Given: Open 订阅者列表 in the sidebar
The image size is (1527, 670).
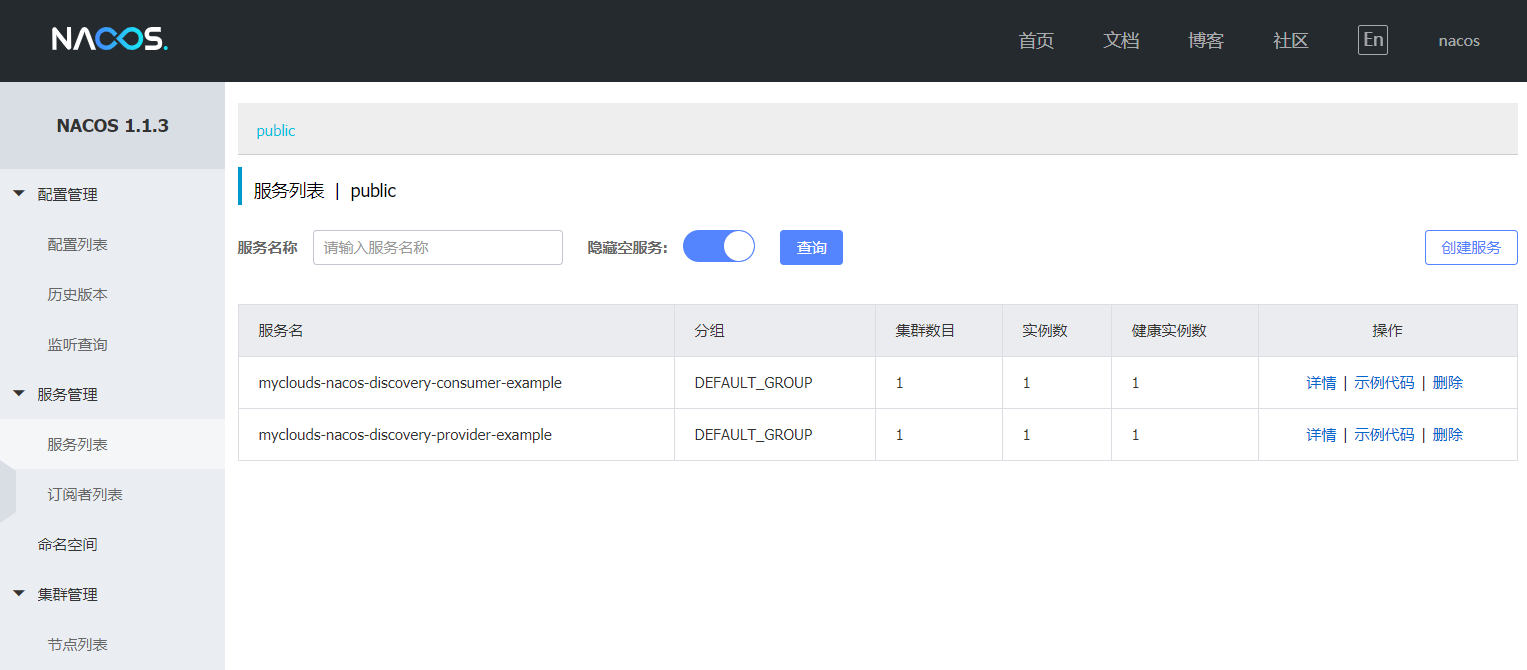Looking at the screenshot, I should pos(85,495).
